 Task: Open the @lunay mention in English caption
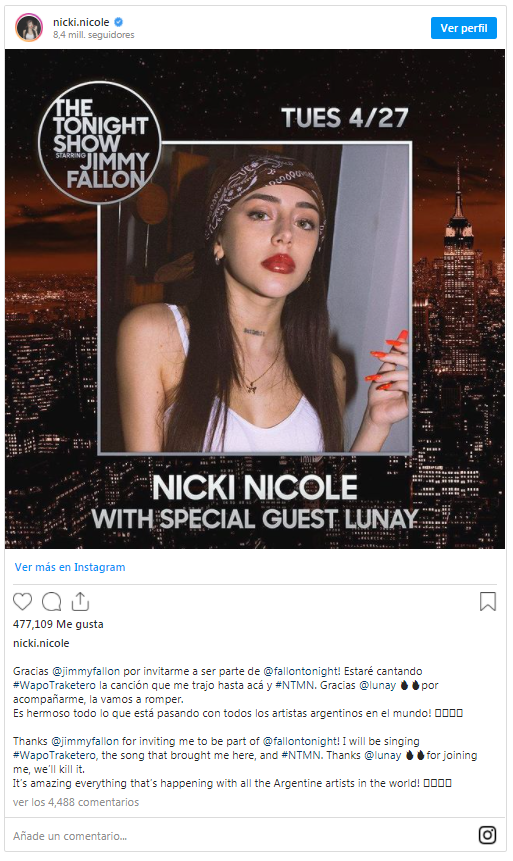coord(383,755)
